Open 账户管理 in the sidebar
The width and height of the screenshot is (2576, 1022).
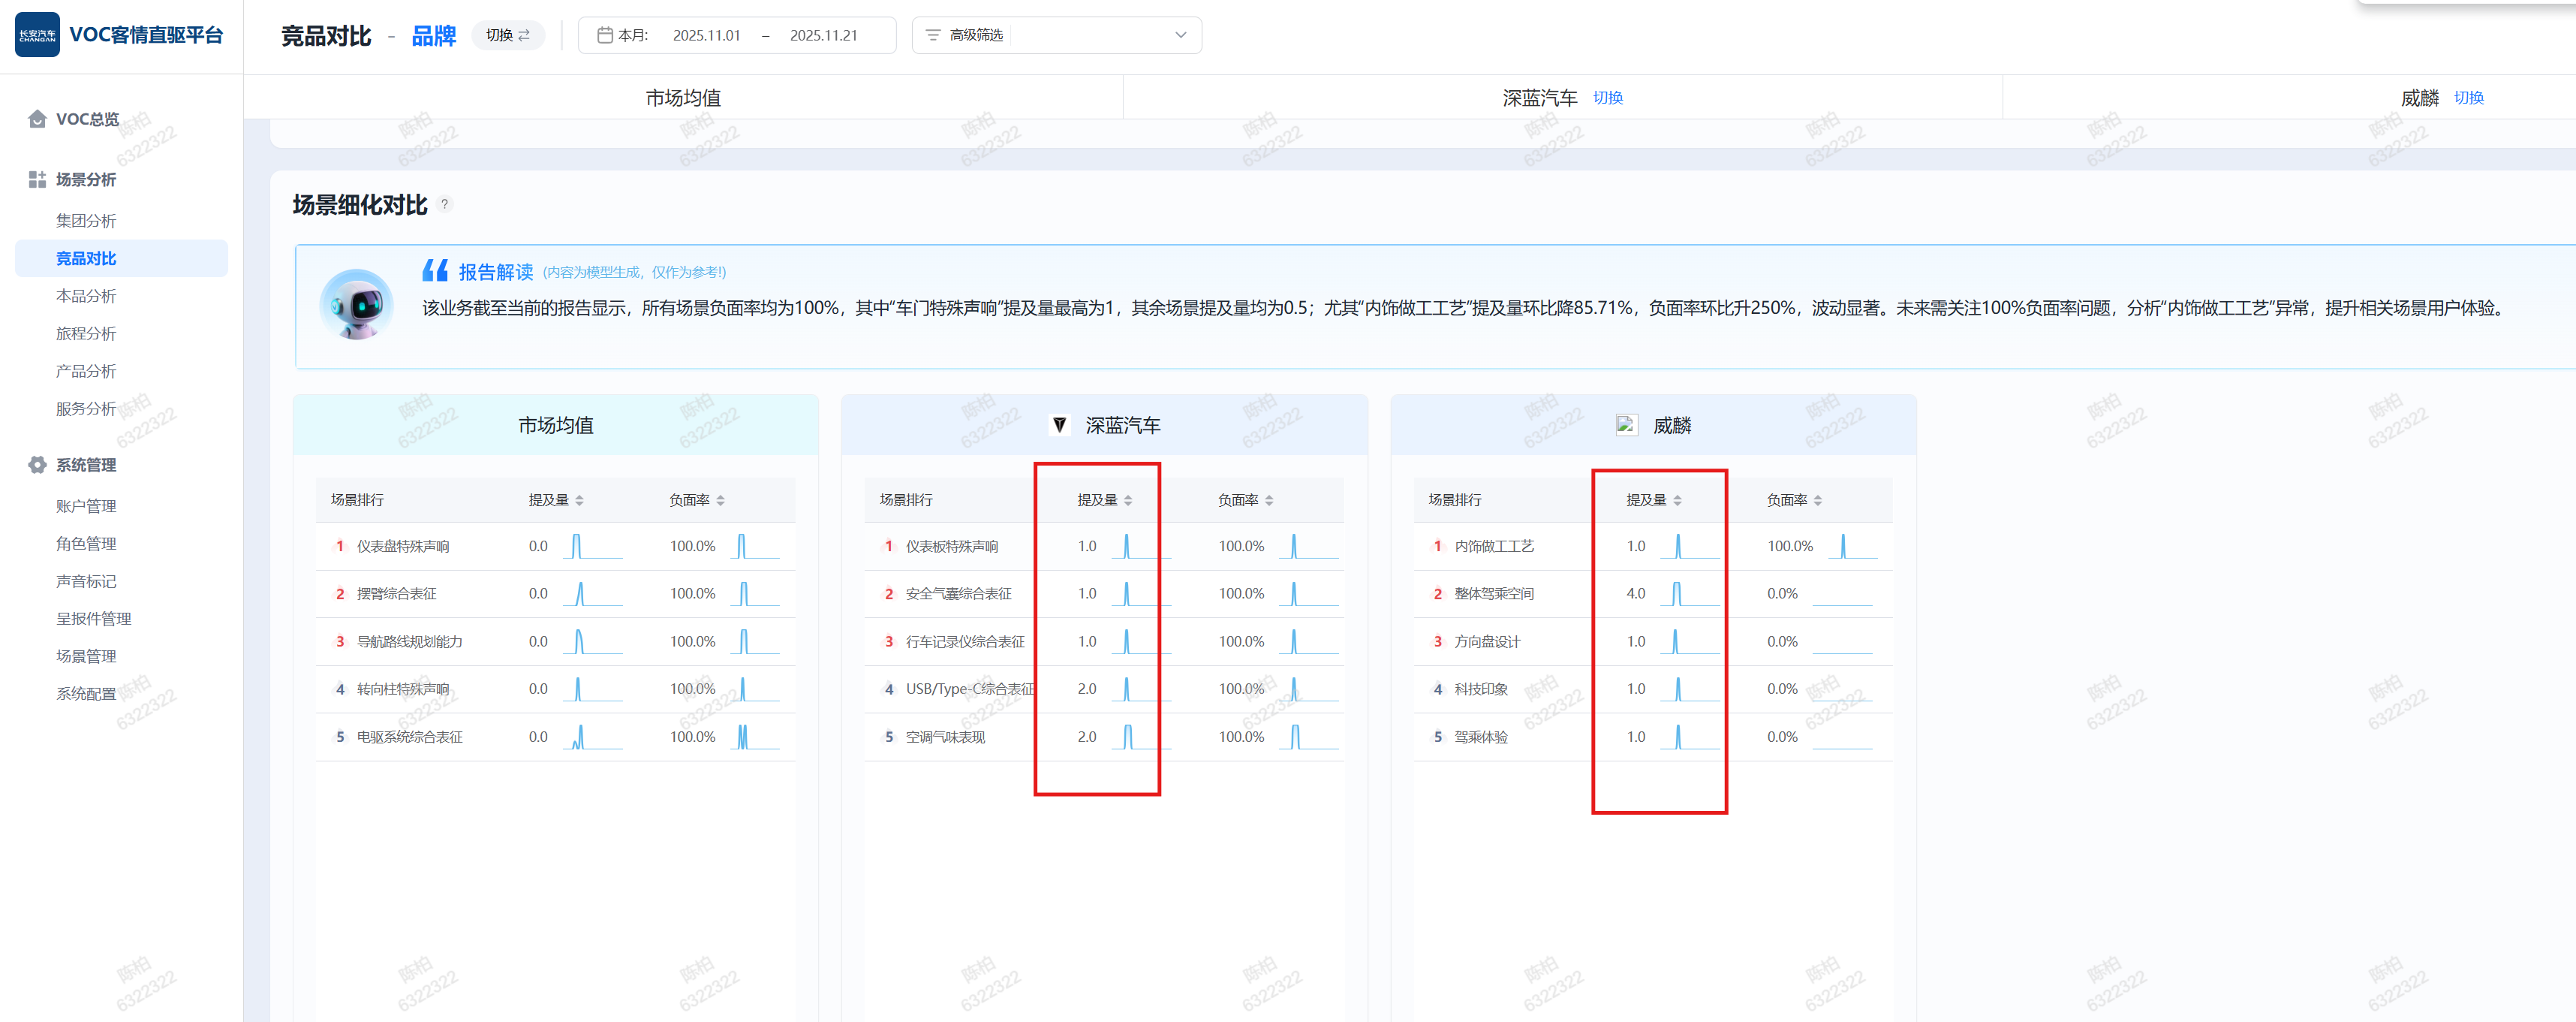click(86, 506)
